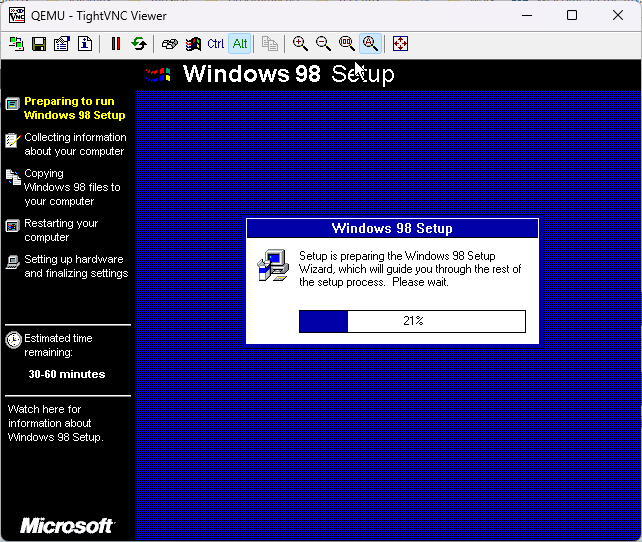Click the 21% setup progress bar
642x542 pixels.
[x=412, y=321]
